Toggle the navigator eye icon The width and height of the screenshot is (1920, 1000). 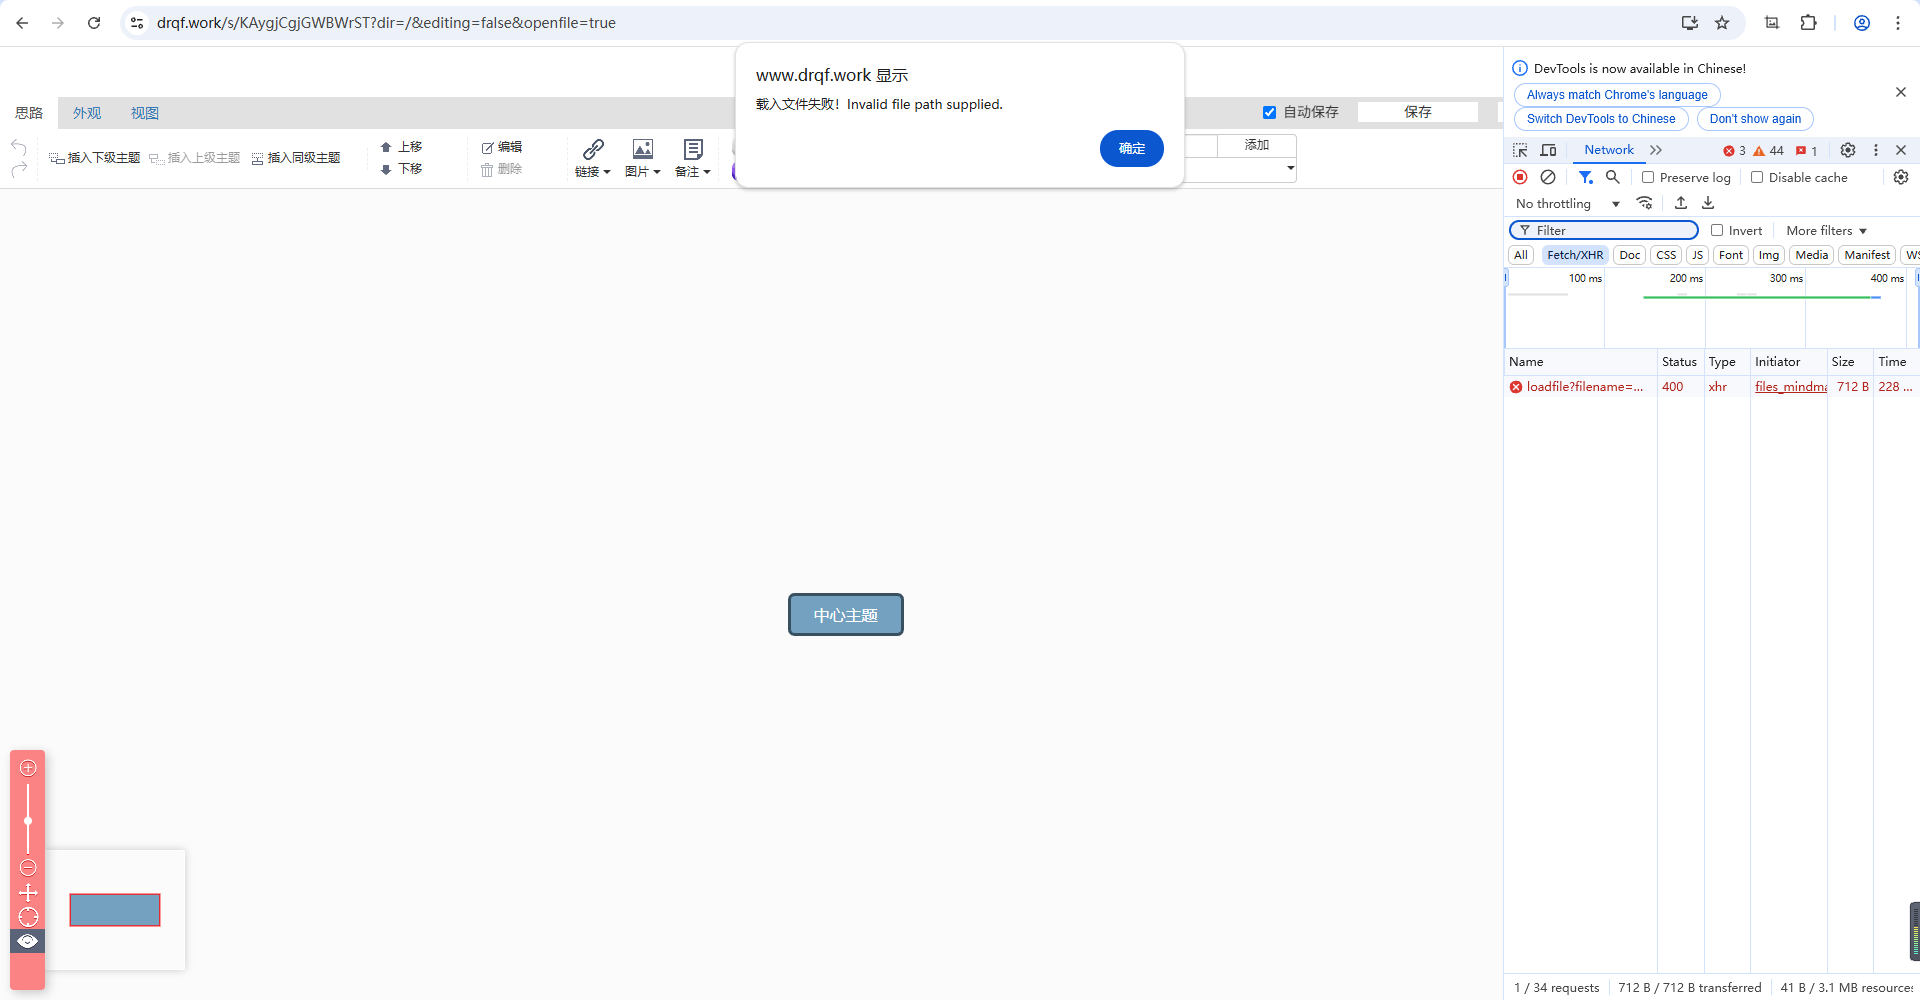[28, 941]
